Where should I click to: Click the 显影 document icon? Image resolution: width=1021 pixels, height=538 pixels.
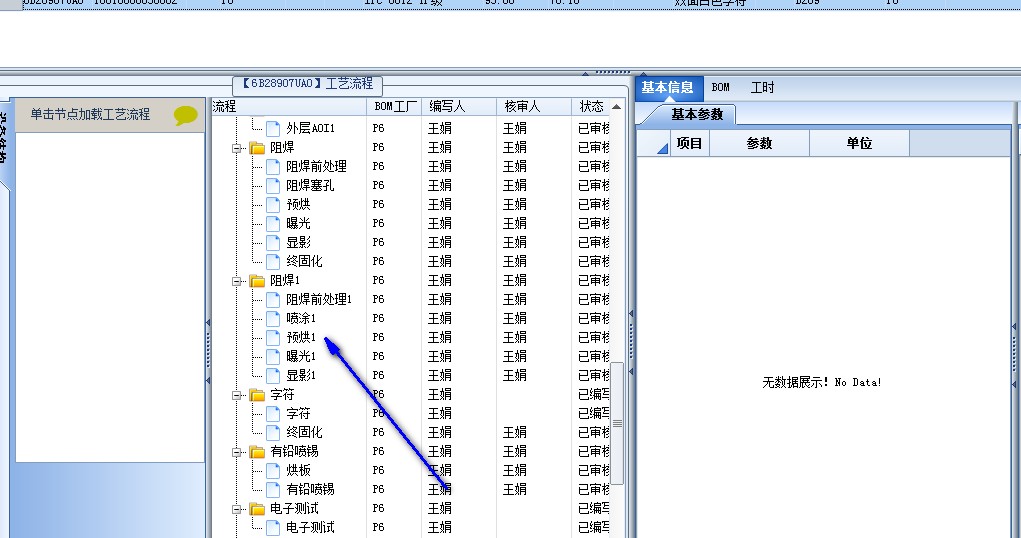[273, 242]
